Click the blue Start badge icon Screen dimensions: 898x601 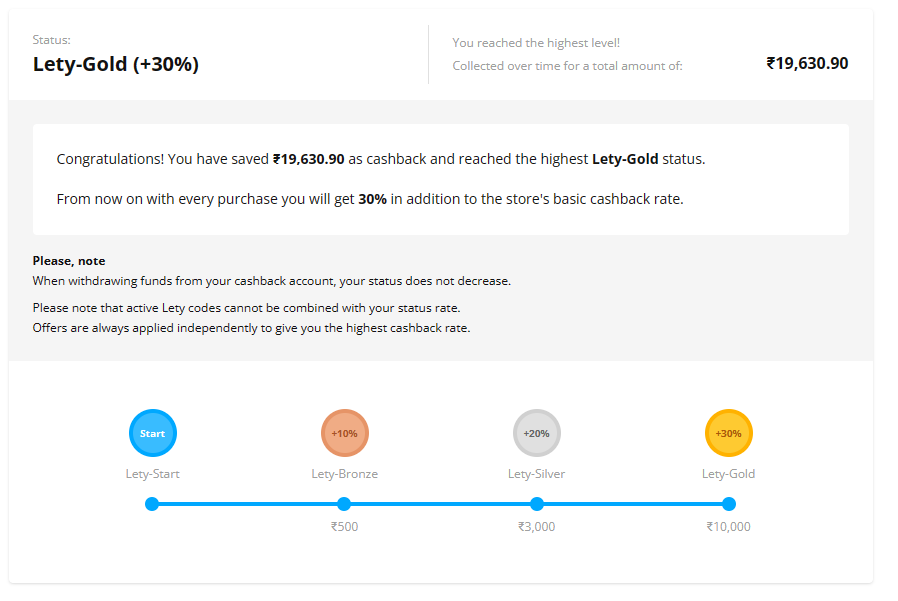tap(153, 433)
